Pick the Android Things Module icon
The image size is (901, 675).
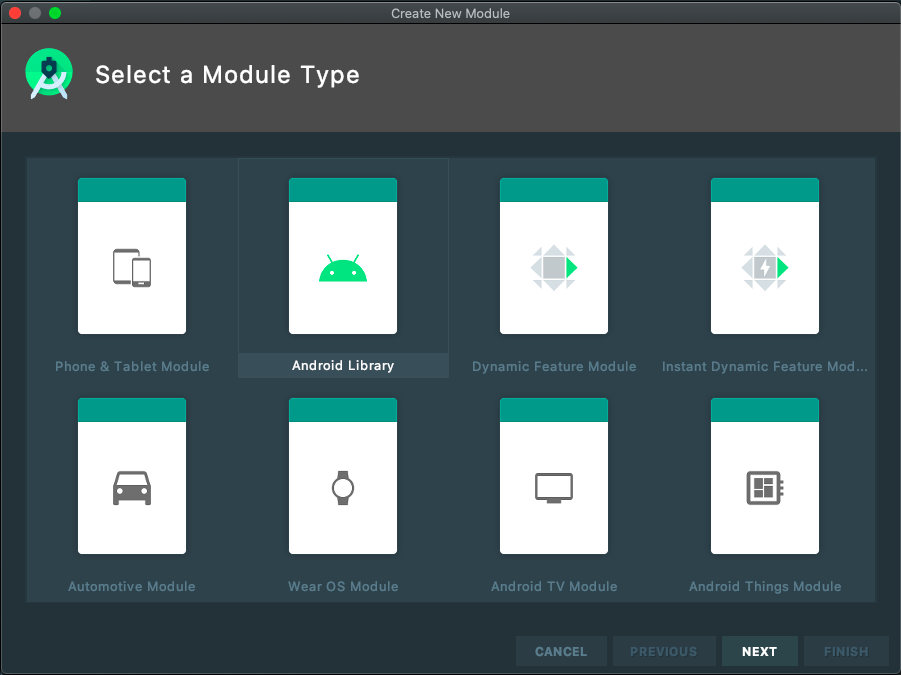765,487
